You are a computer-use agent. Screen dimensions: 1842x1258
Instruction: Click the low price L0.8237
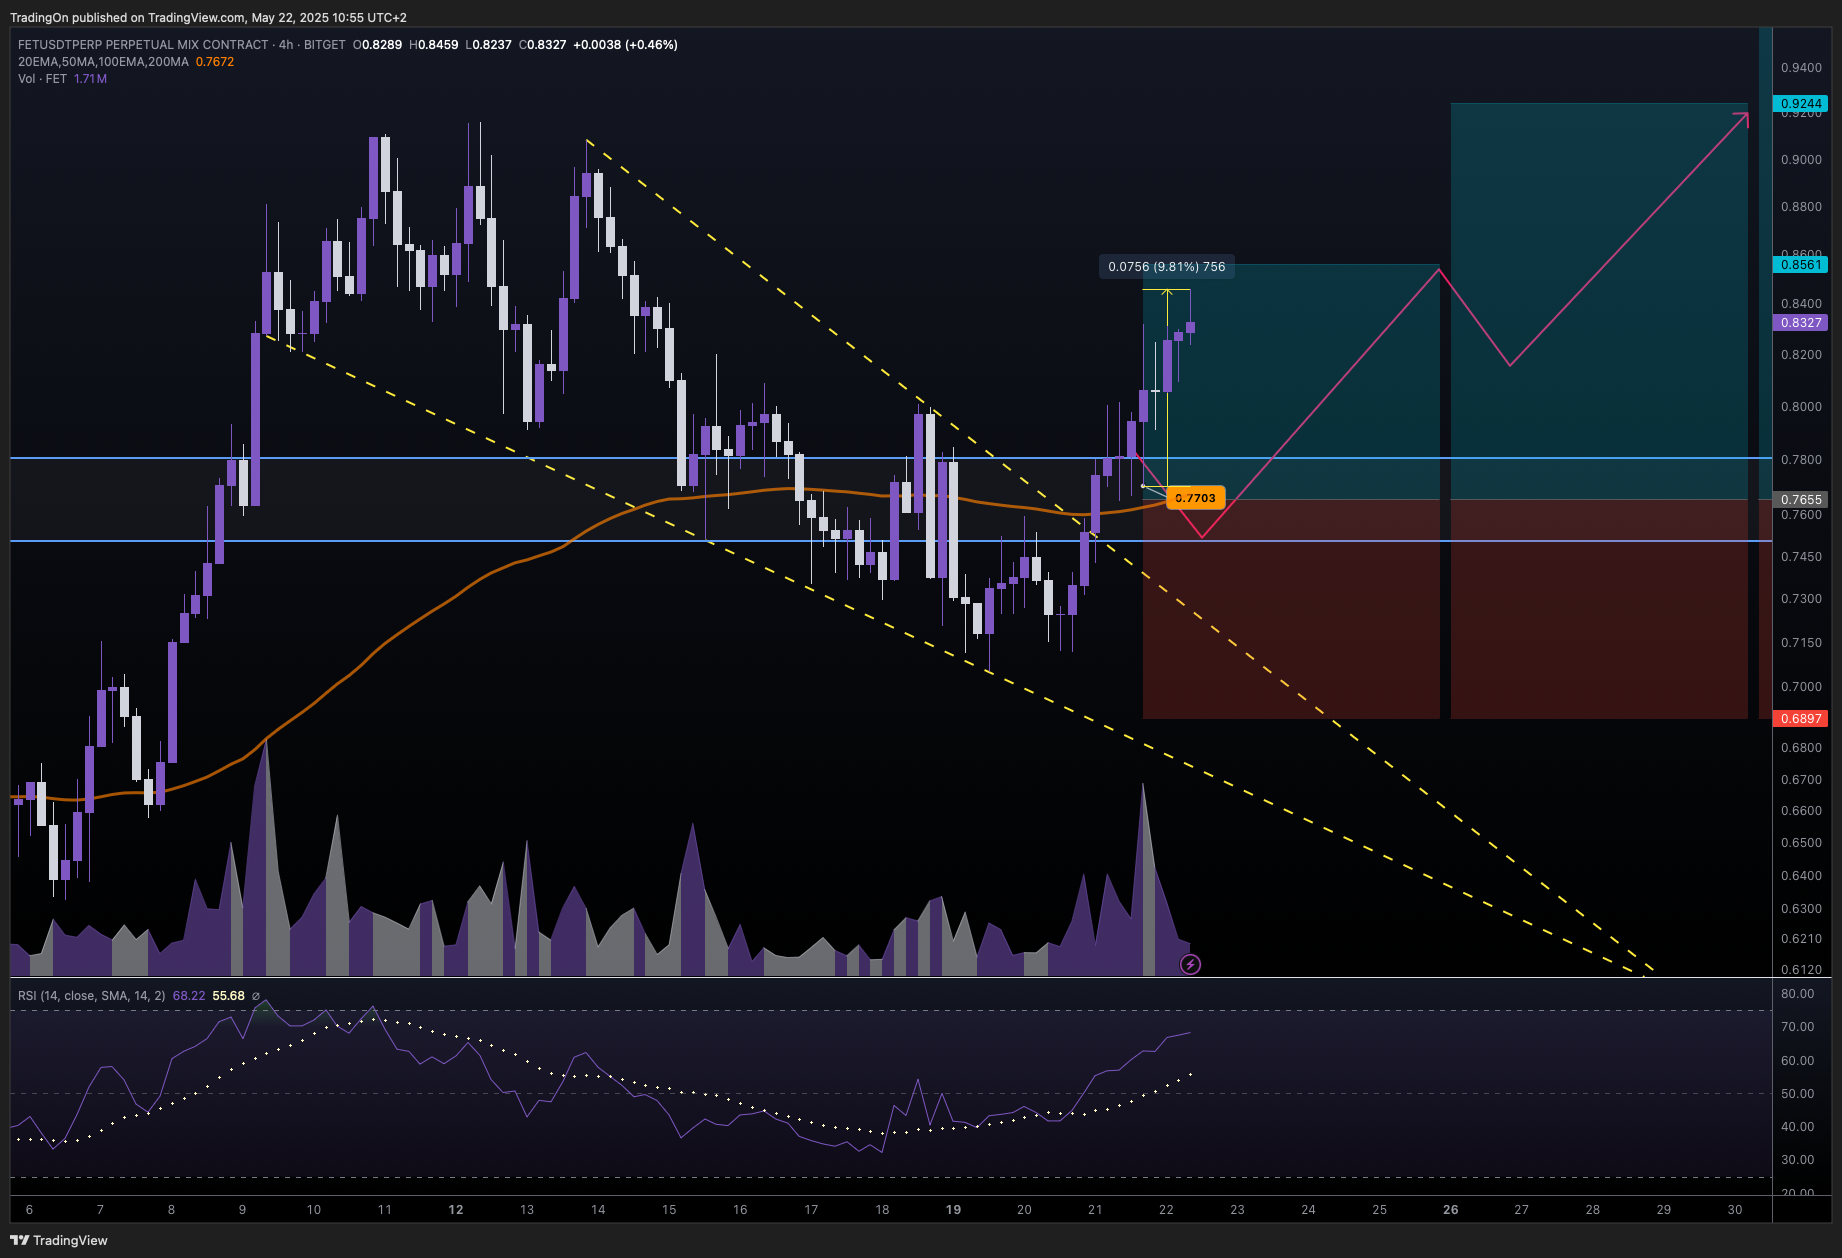[489, 45]
